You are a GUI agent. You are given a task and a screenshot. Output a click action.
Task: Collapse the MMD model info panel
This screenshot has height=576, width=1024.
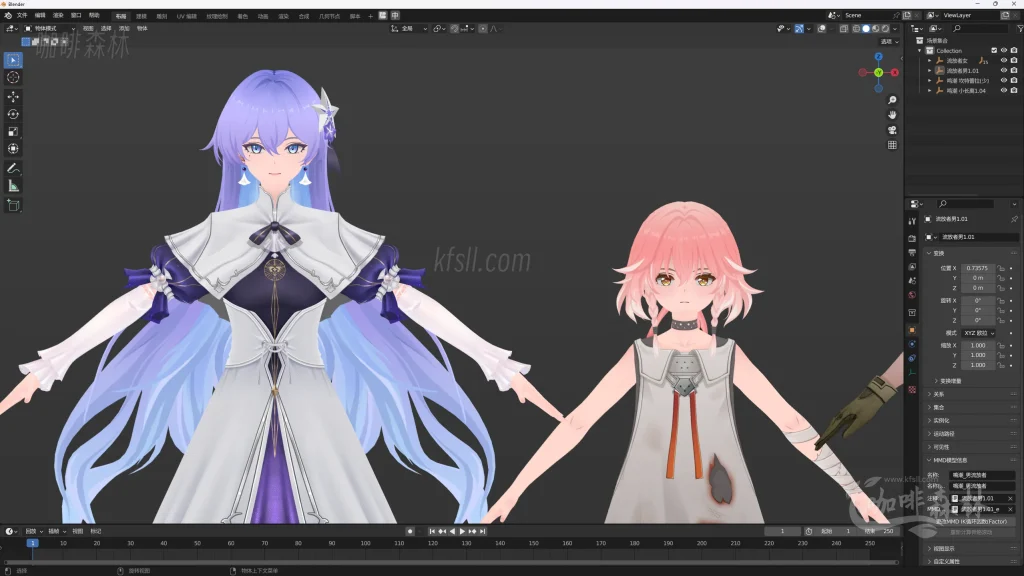[x=950, y=460]
